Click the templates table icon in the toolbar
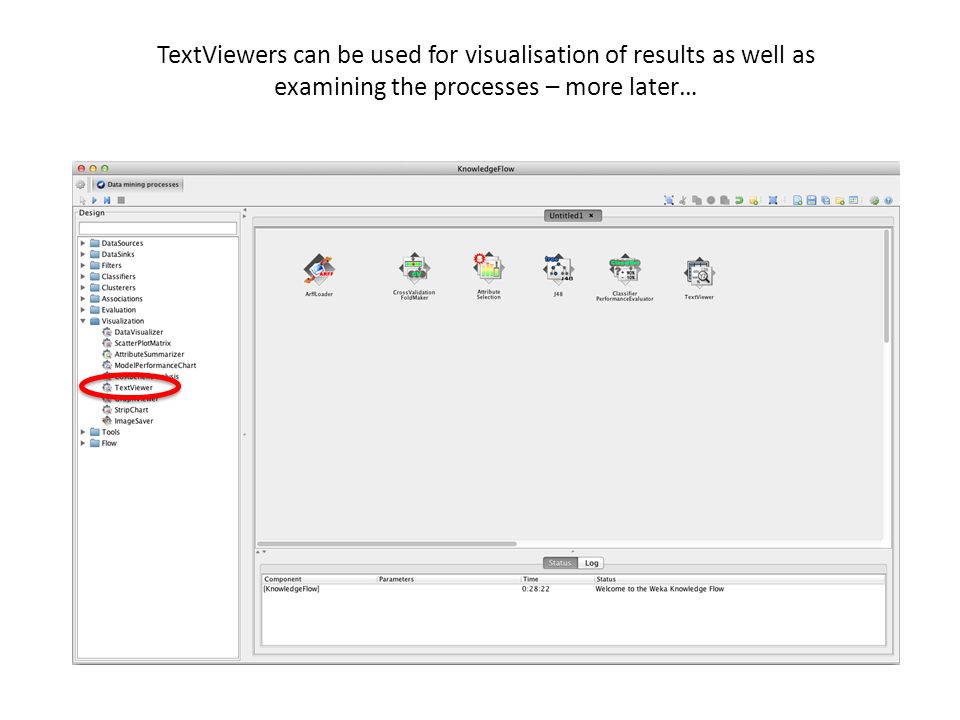The height and width of the screenshot is (720, 960). [x=853, y=200]
